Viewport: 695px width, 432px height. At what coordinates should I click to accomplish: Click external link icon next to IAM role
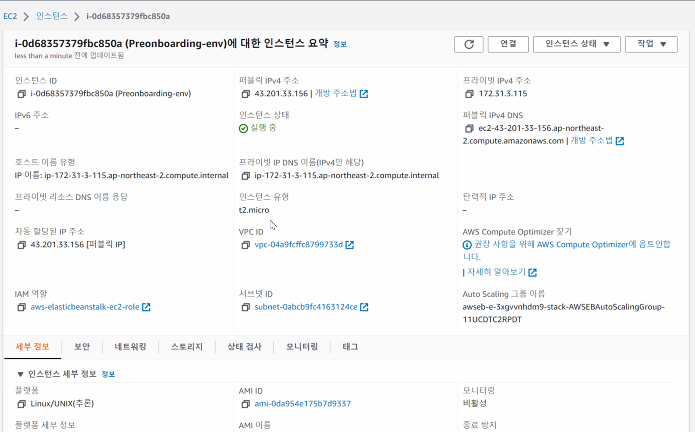146,307
